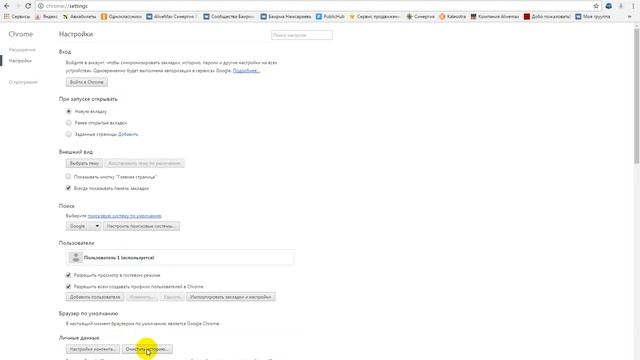Image resolution: width=640 pixels, height=360 pixels.
Task: Open the Моя группа bookmark
Action: point(593,17)
